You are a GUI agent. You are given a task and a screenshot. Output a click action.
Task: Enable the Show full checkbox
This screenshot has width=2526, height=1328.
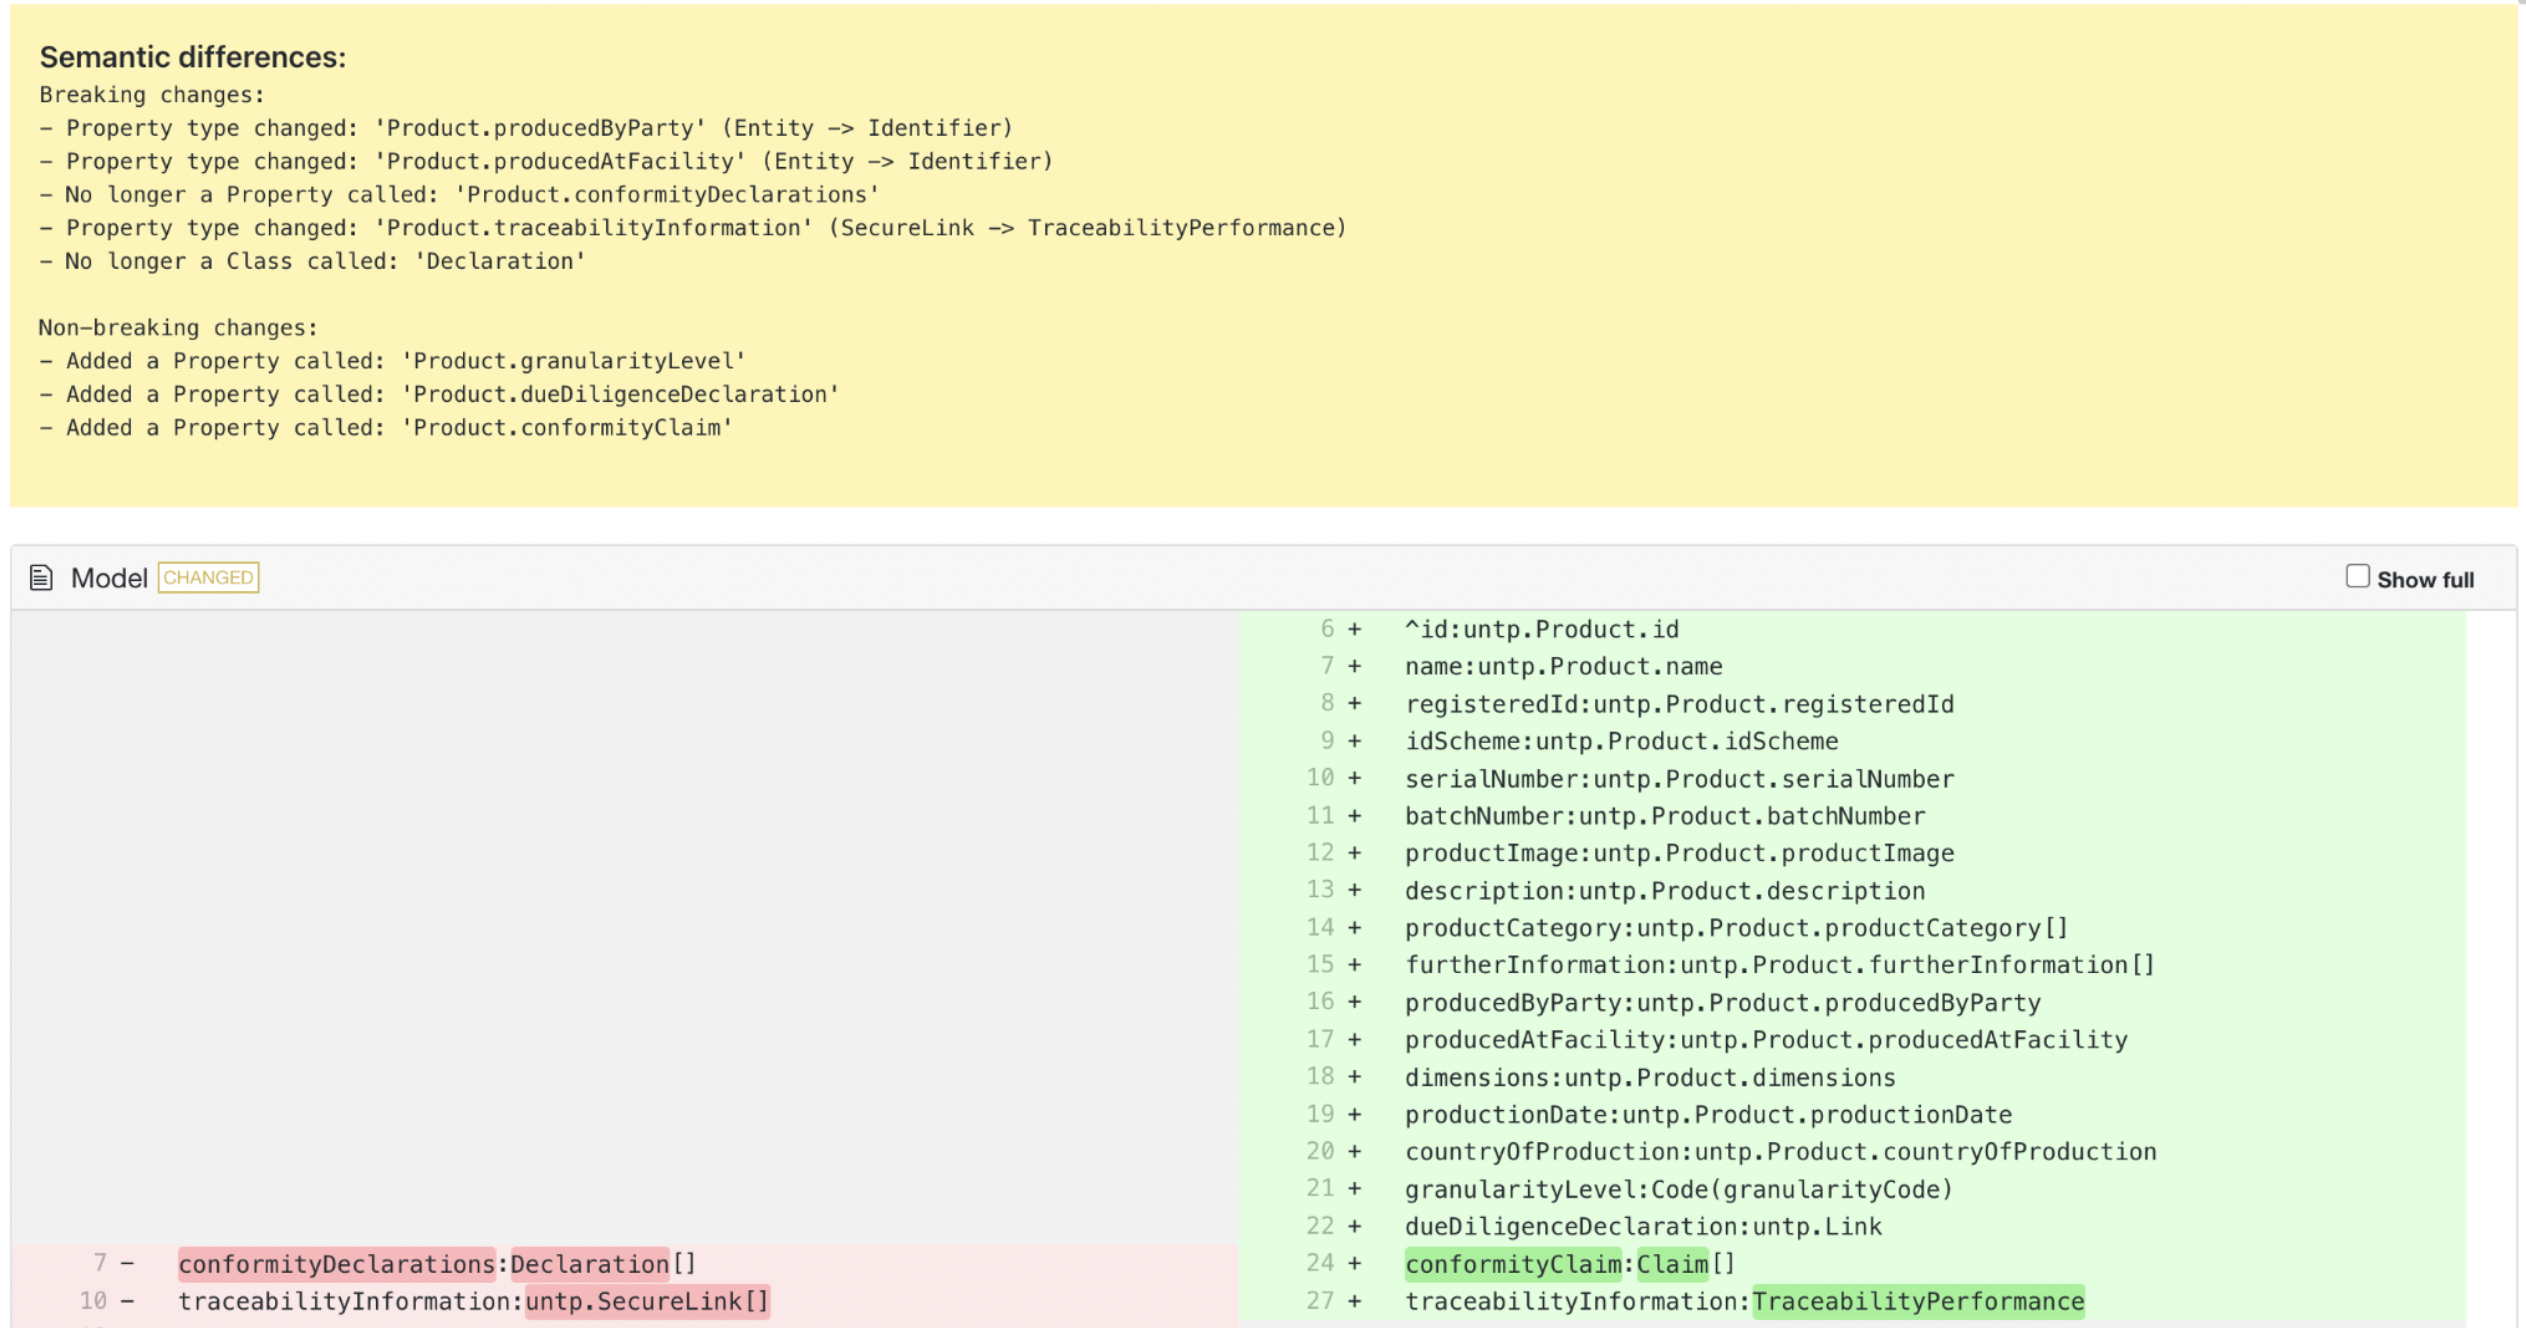click(x=2357, y=577)
